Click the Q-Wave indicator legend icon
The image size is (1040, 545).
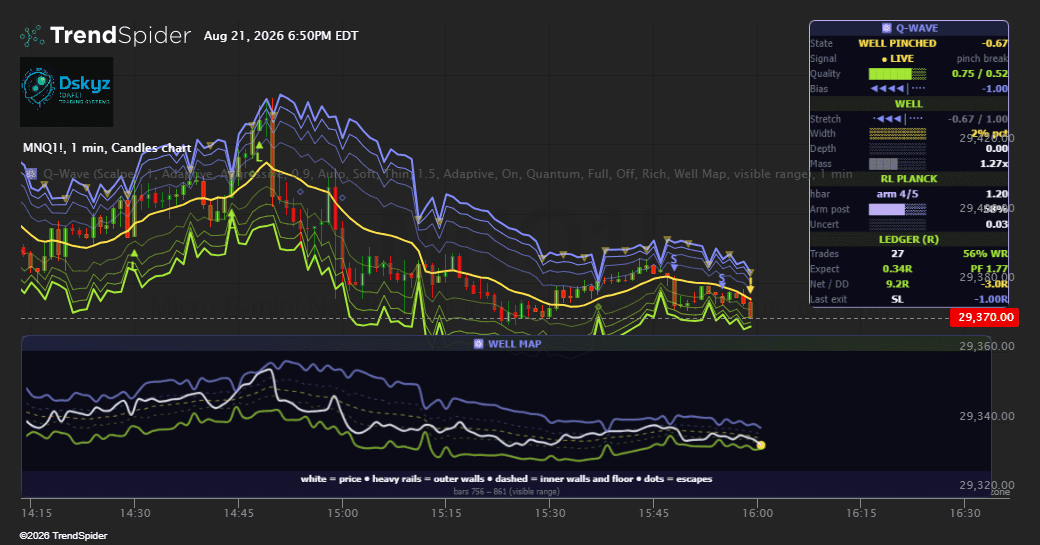31,174
